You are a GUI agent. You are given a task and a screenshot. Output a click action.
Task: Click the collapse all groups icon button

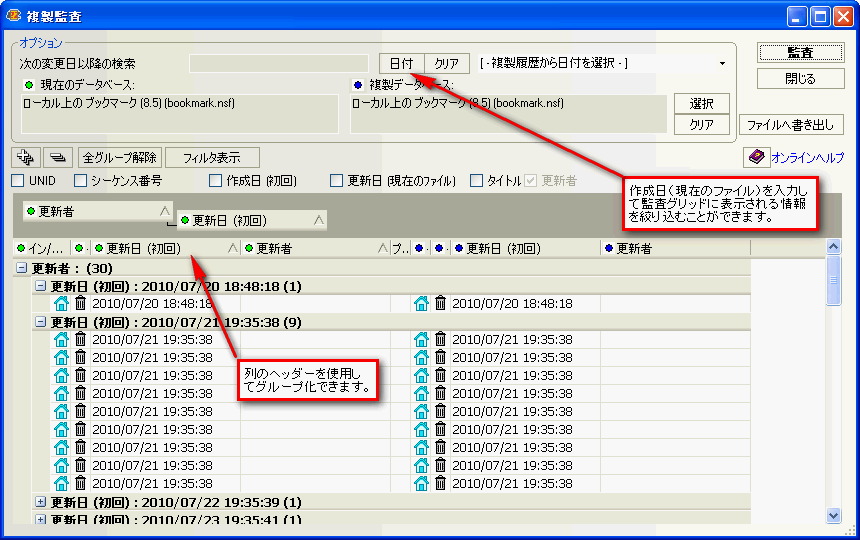point(58,157)
